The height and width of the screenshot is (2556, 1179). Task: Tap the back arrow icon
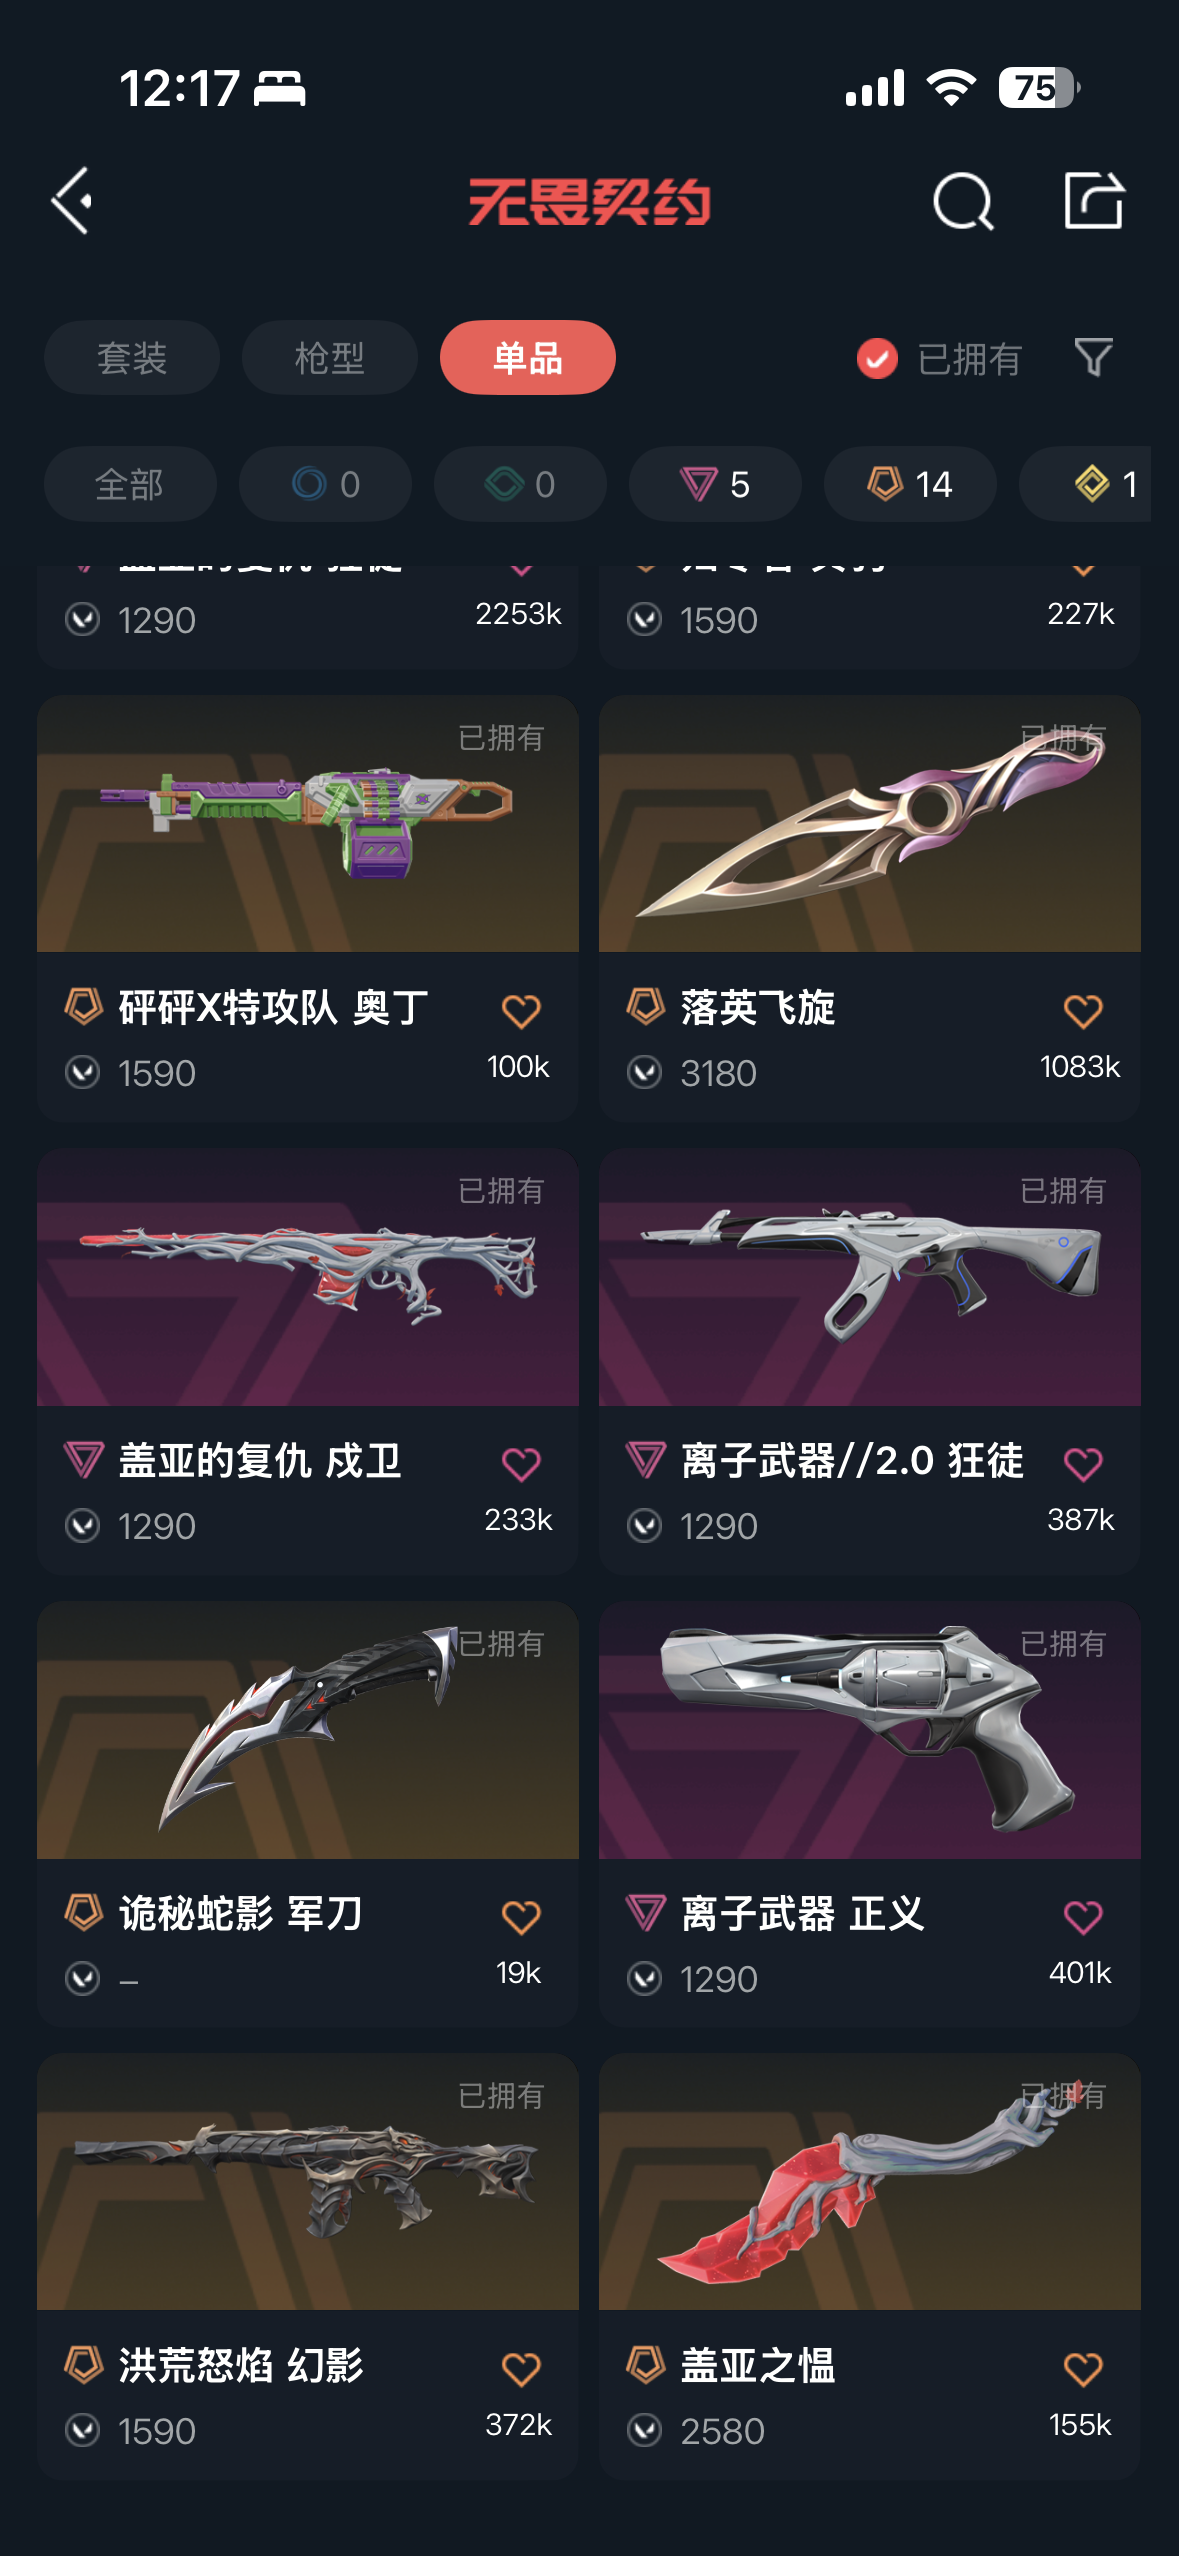click(72, 201)
